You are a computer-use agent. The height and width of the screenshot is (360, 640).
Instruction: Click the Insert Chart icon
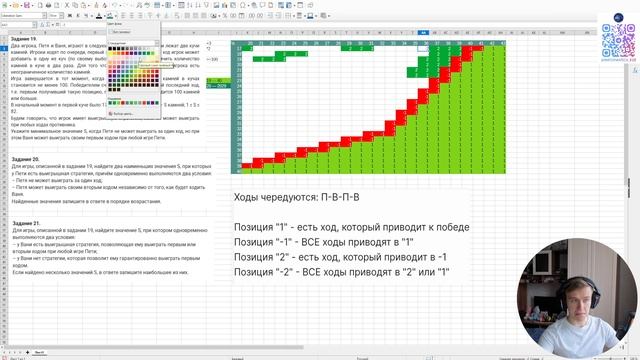pyautogui.click(x=224, y=5)
